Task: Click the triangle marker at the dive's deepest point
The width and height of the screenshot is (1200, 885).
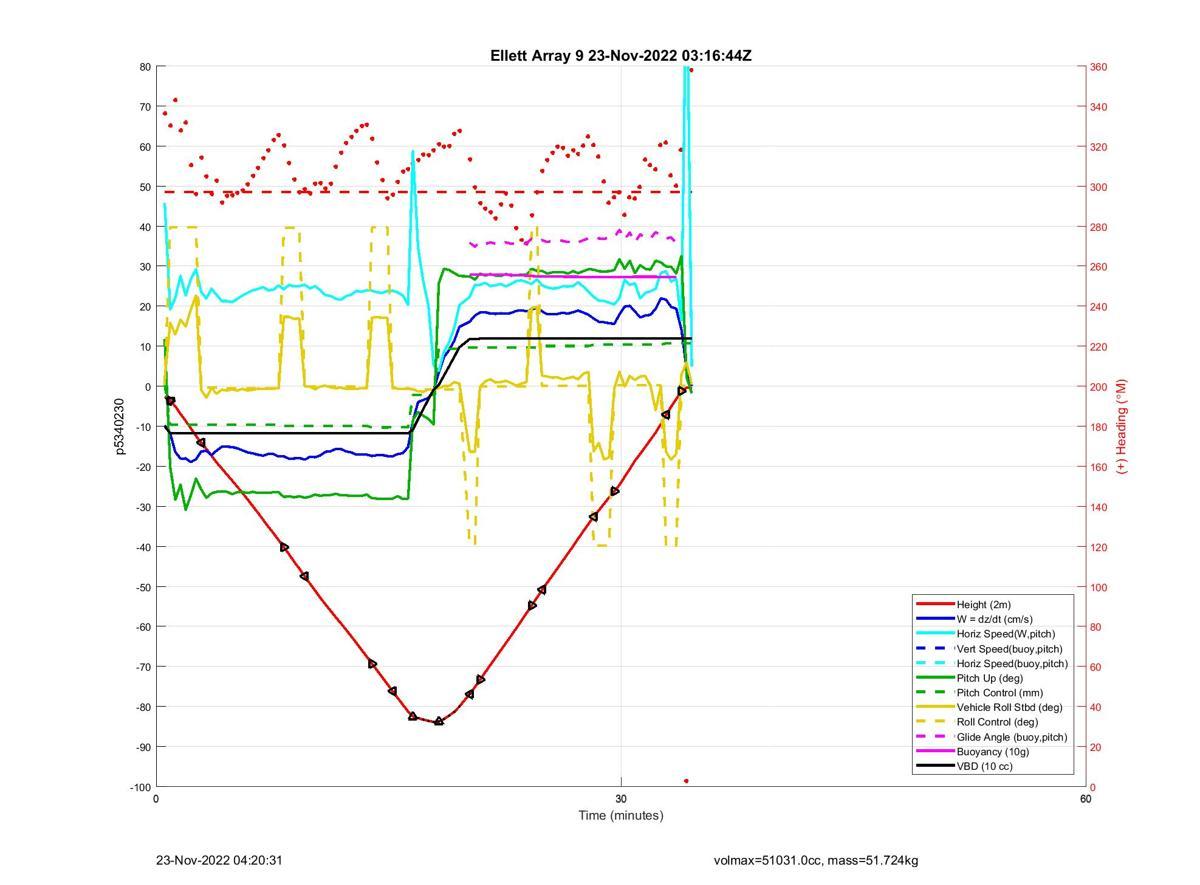Action: point(439,721)
